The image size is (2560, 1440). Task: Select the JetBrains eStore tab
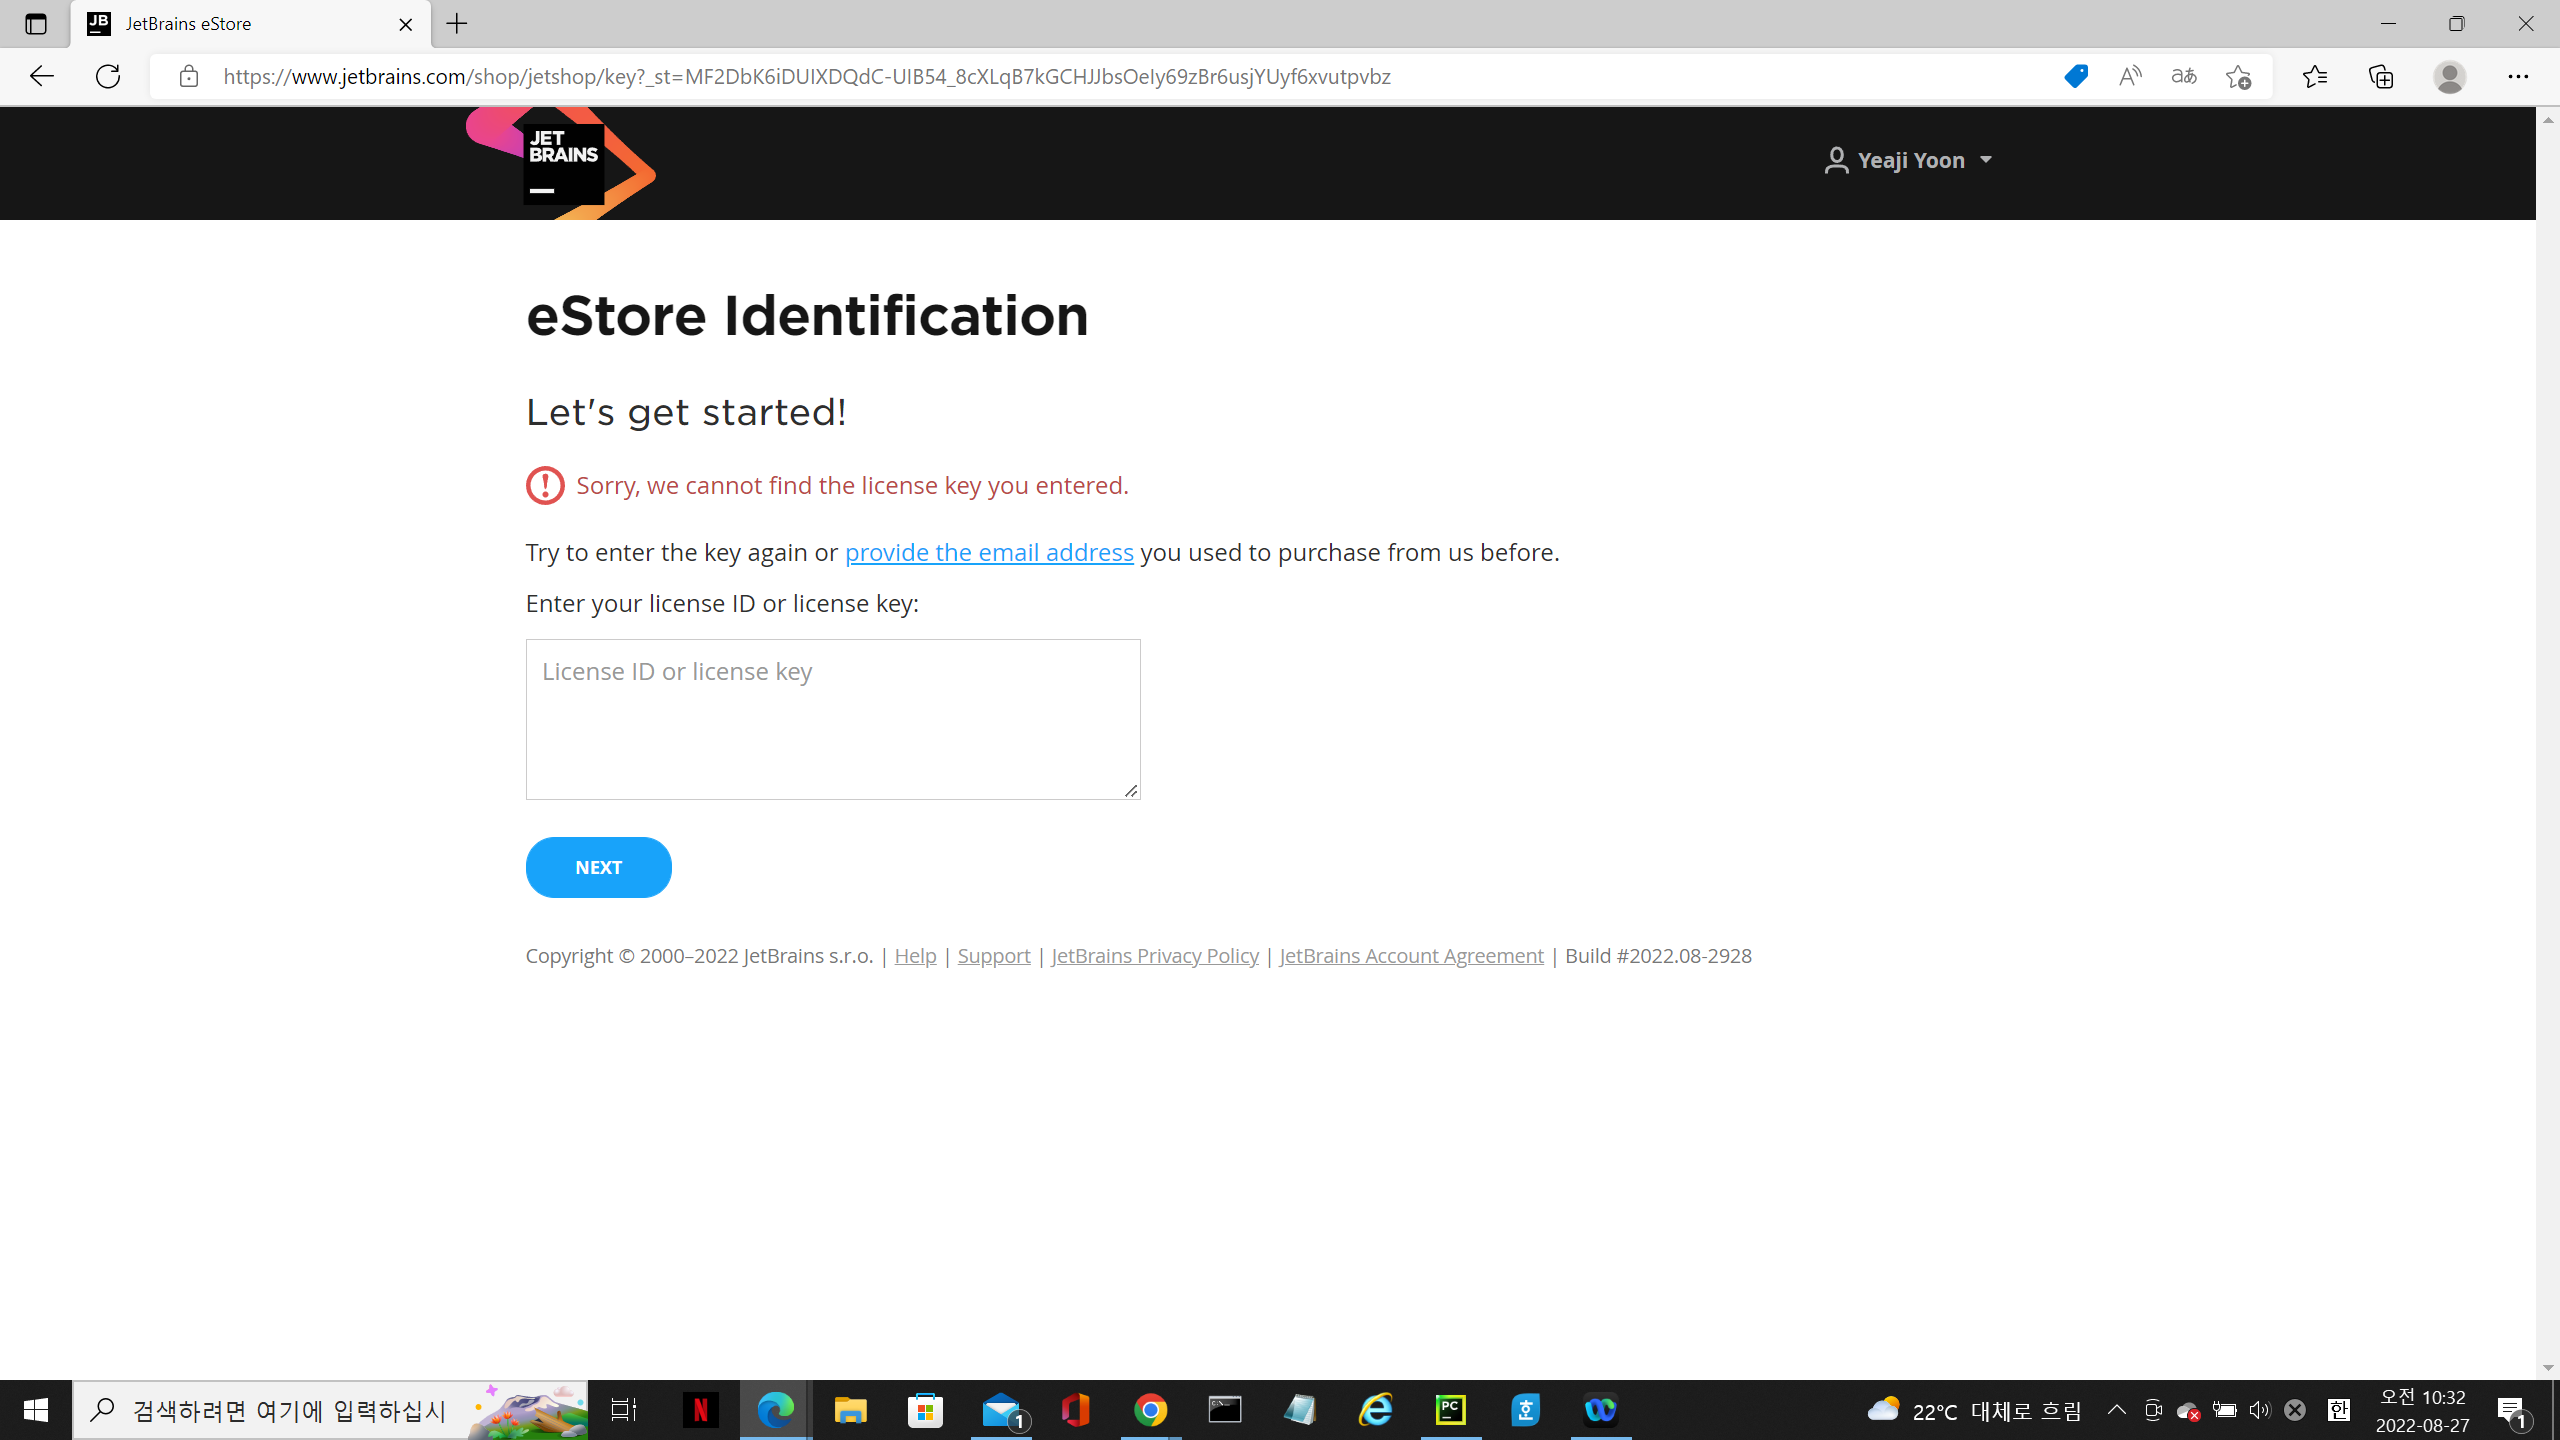coord(250,24)
